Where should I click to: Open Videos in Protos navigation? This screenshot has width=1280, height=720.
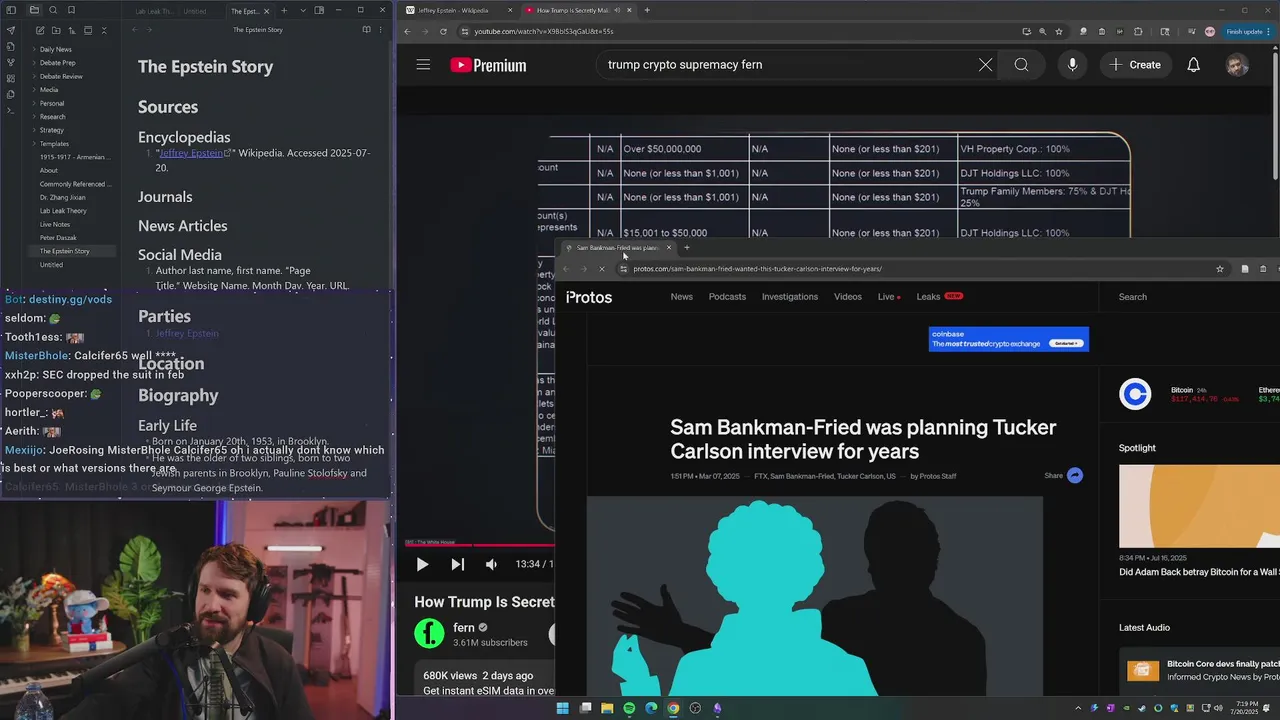coord(848,297)
